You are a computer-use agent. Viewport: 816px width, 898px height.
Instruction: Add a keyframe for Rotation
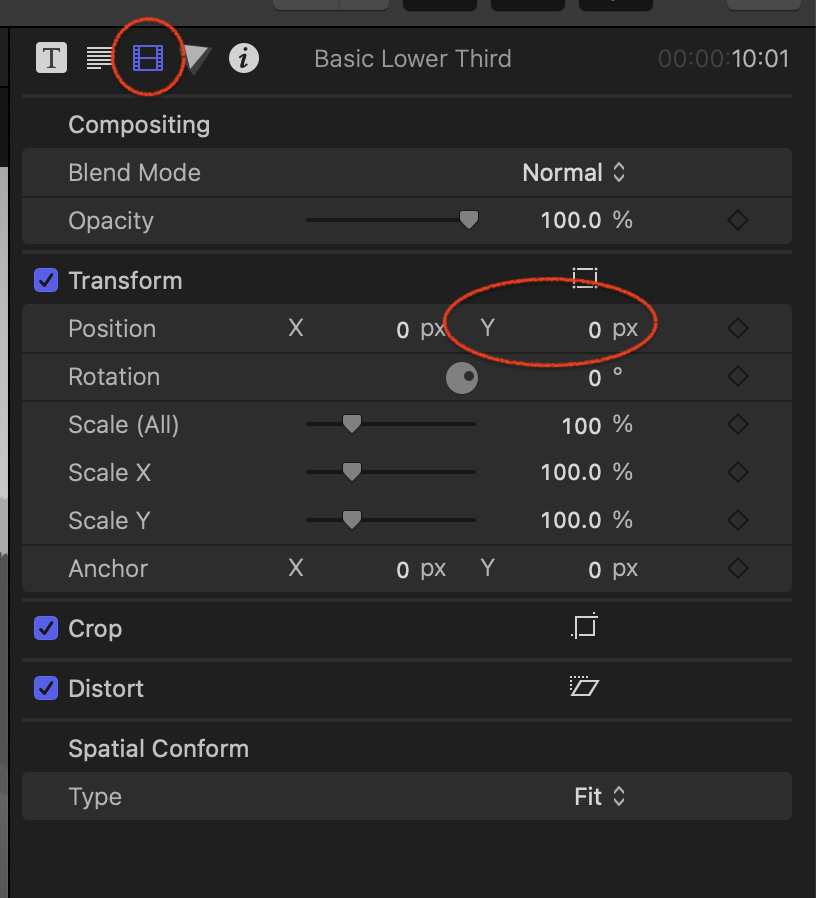tap(738, 377)
